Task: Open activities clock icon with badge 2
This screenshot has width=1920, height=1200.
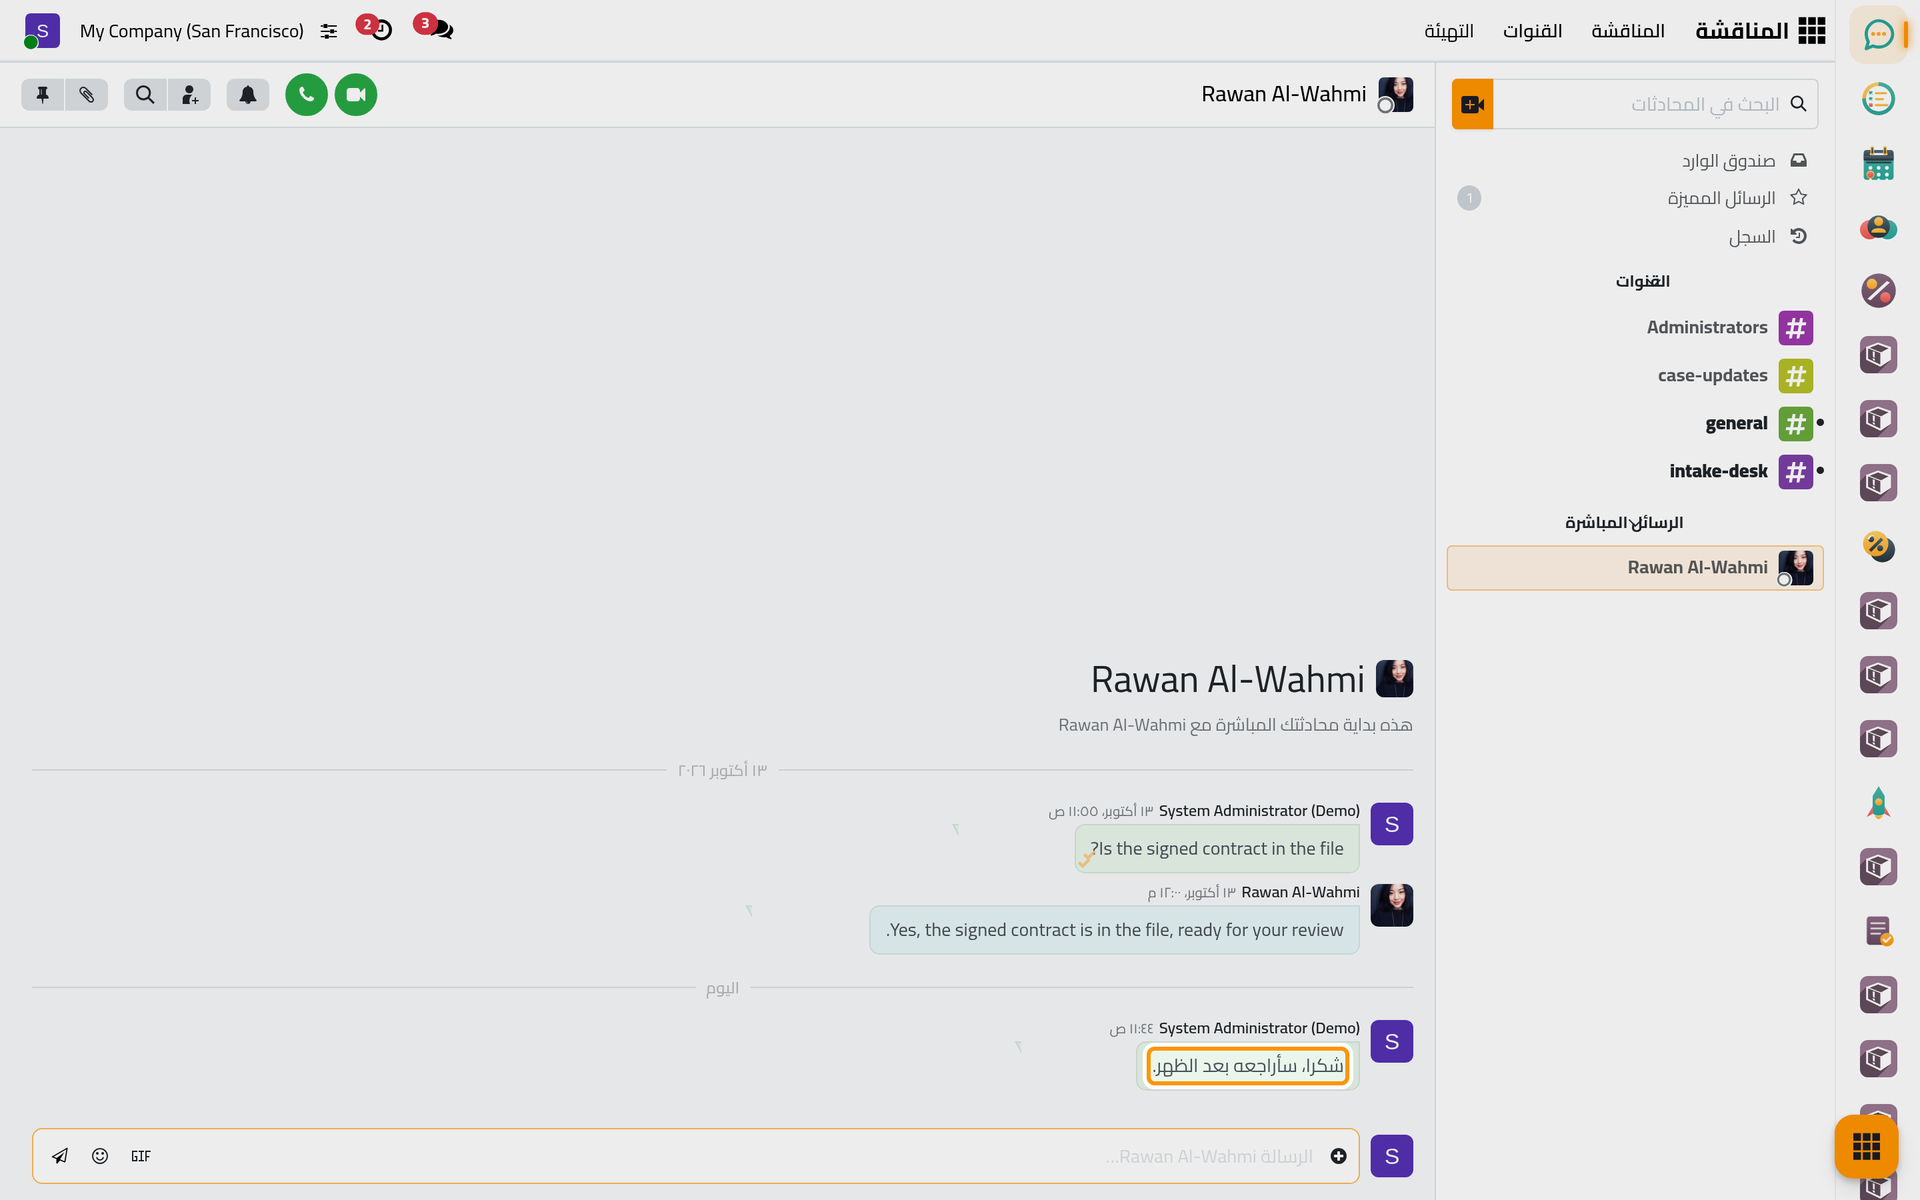Action: [x=376, y=28]
